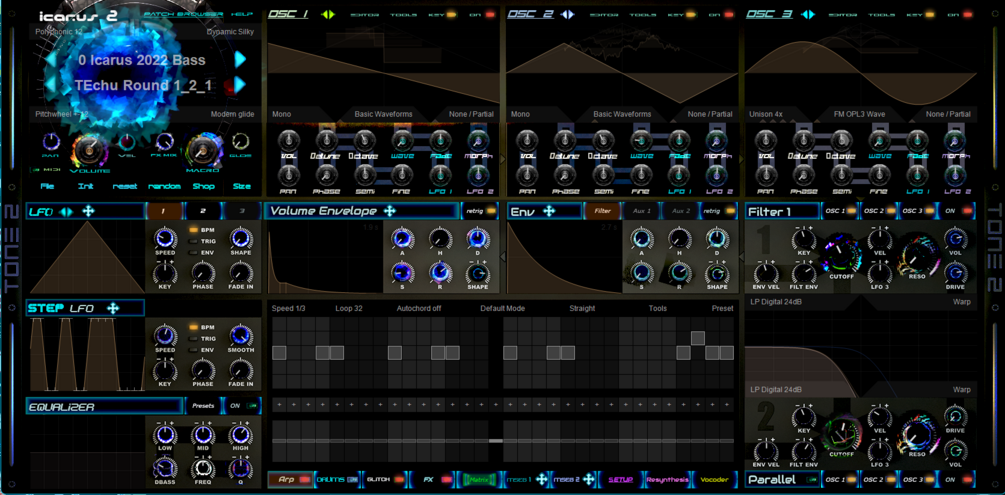
Task: Open Modern glide mode menu
Action: pos(233,114)
